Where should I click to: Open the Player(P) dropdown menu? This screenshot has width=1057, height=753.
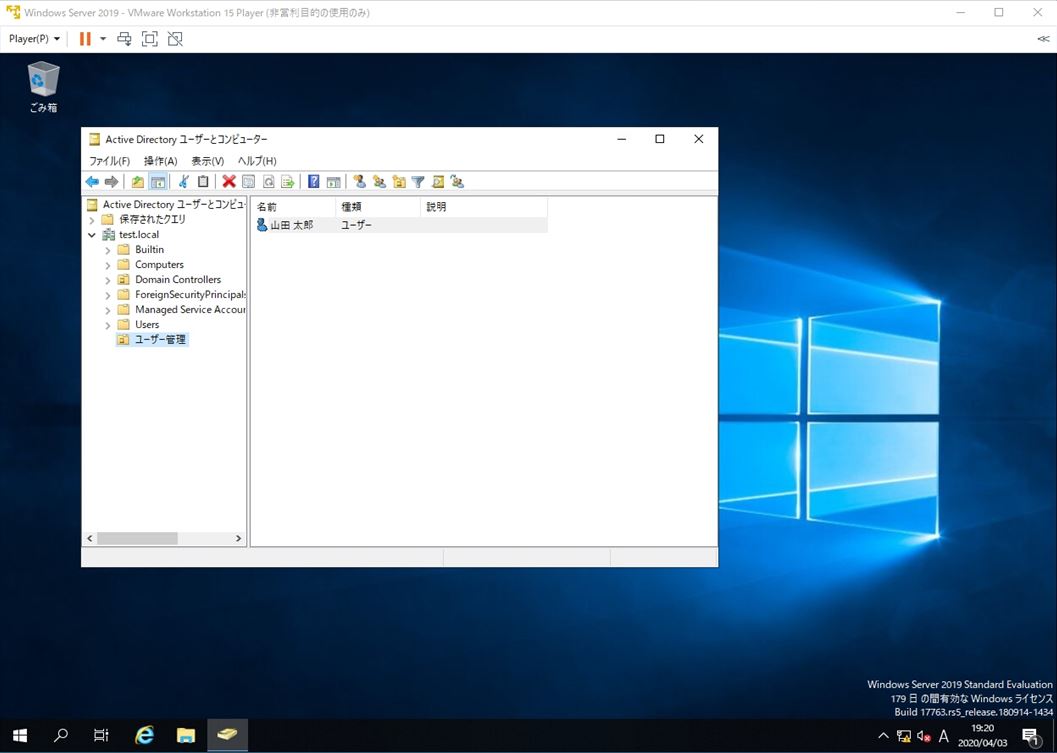(34, 39)
